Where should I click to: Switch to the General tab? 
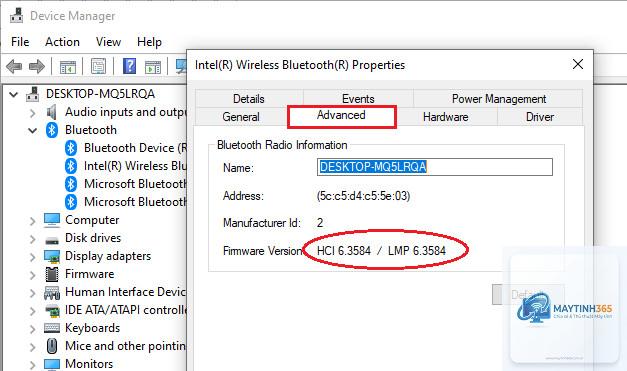(241, 117)
